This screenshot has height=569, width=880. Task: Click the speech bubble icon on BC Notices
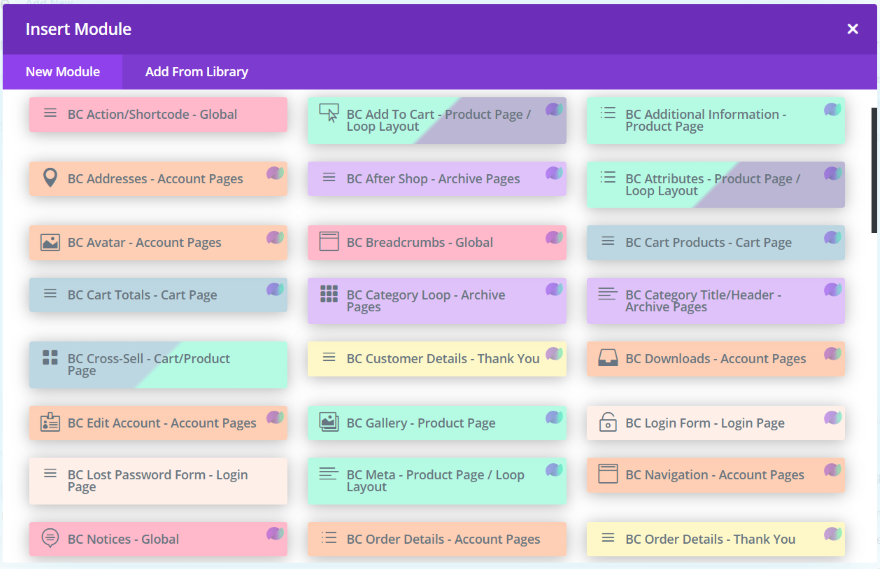(50, 538)
